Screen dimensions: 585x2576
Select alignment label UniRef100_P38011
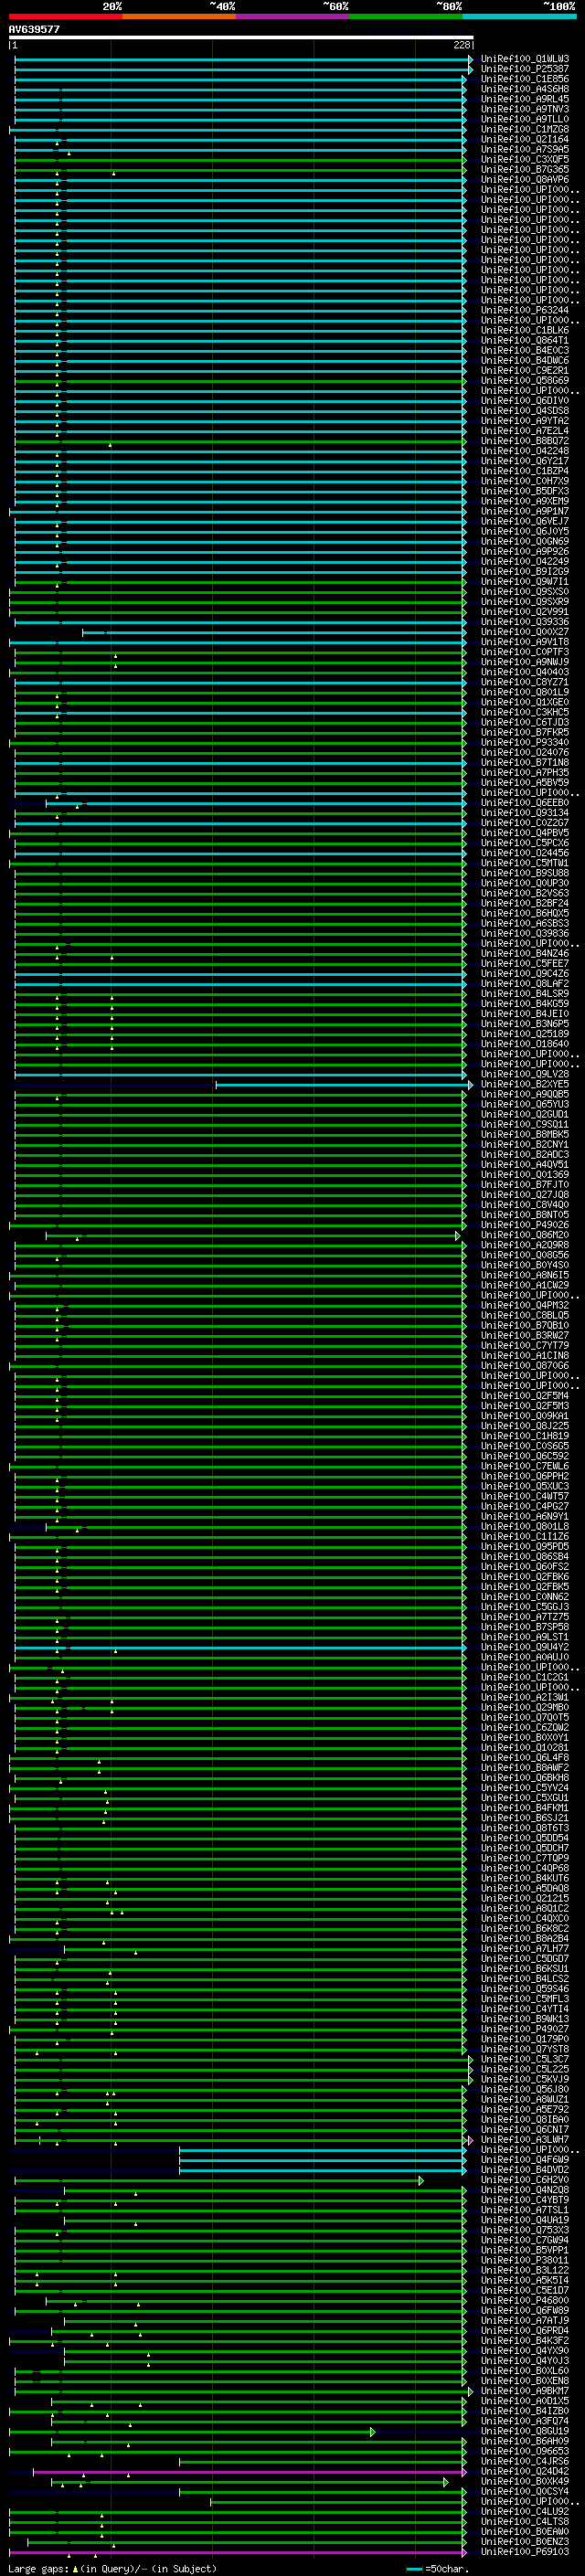click(524, 2260)
